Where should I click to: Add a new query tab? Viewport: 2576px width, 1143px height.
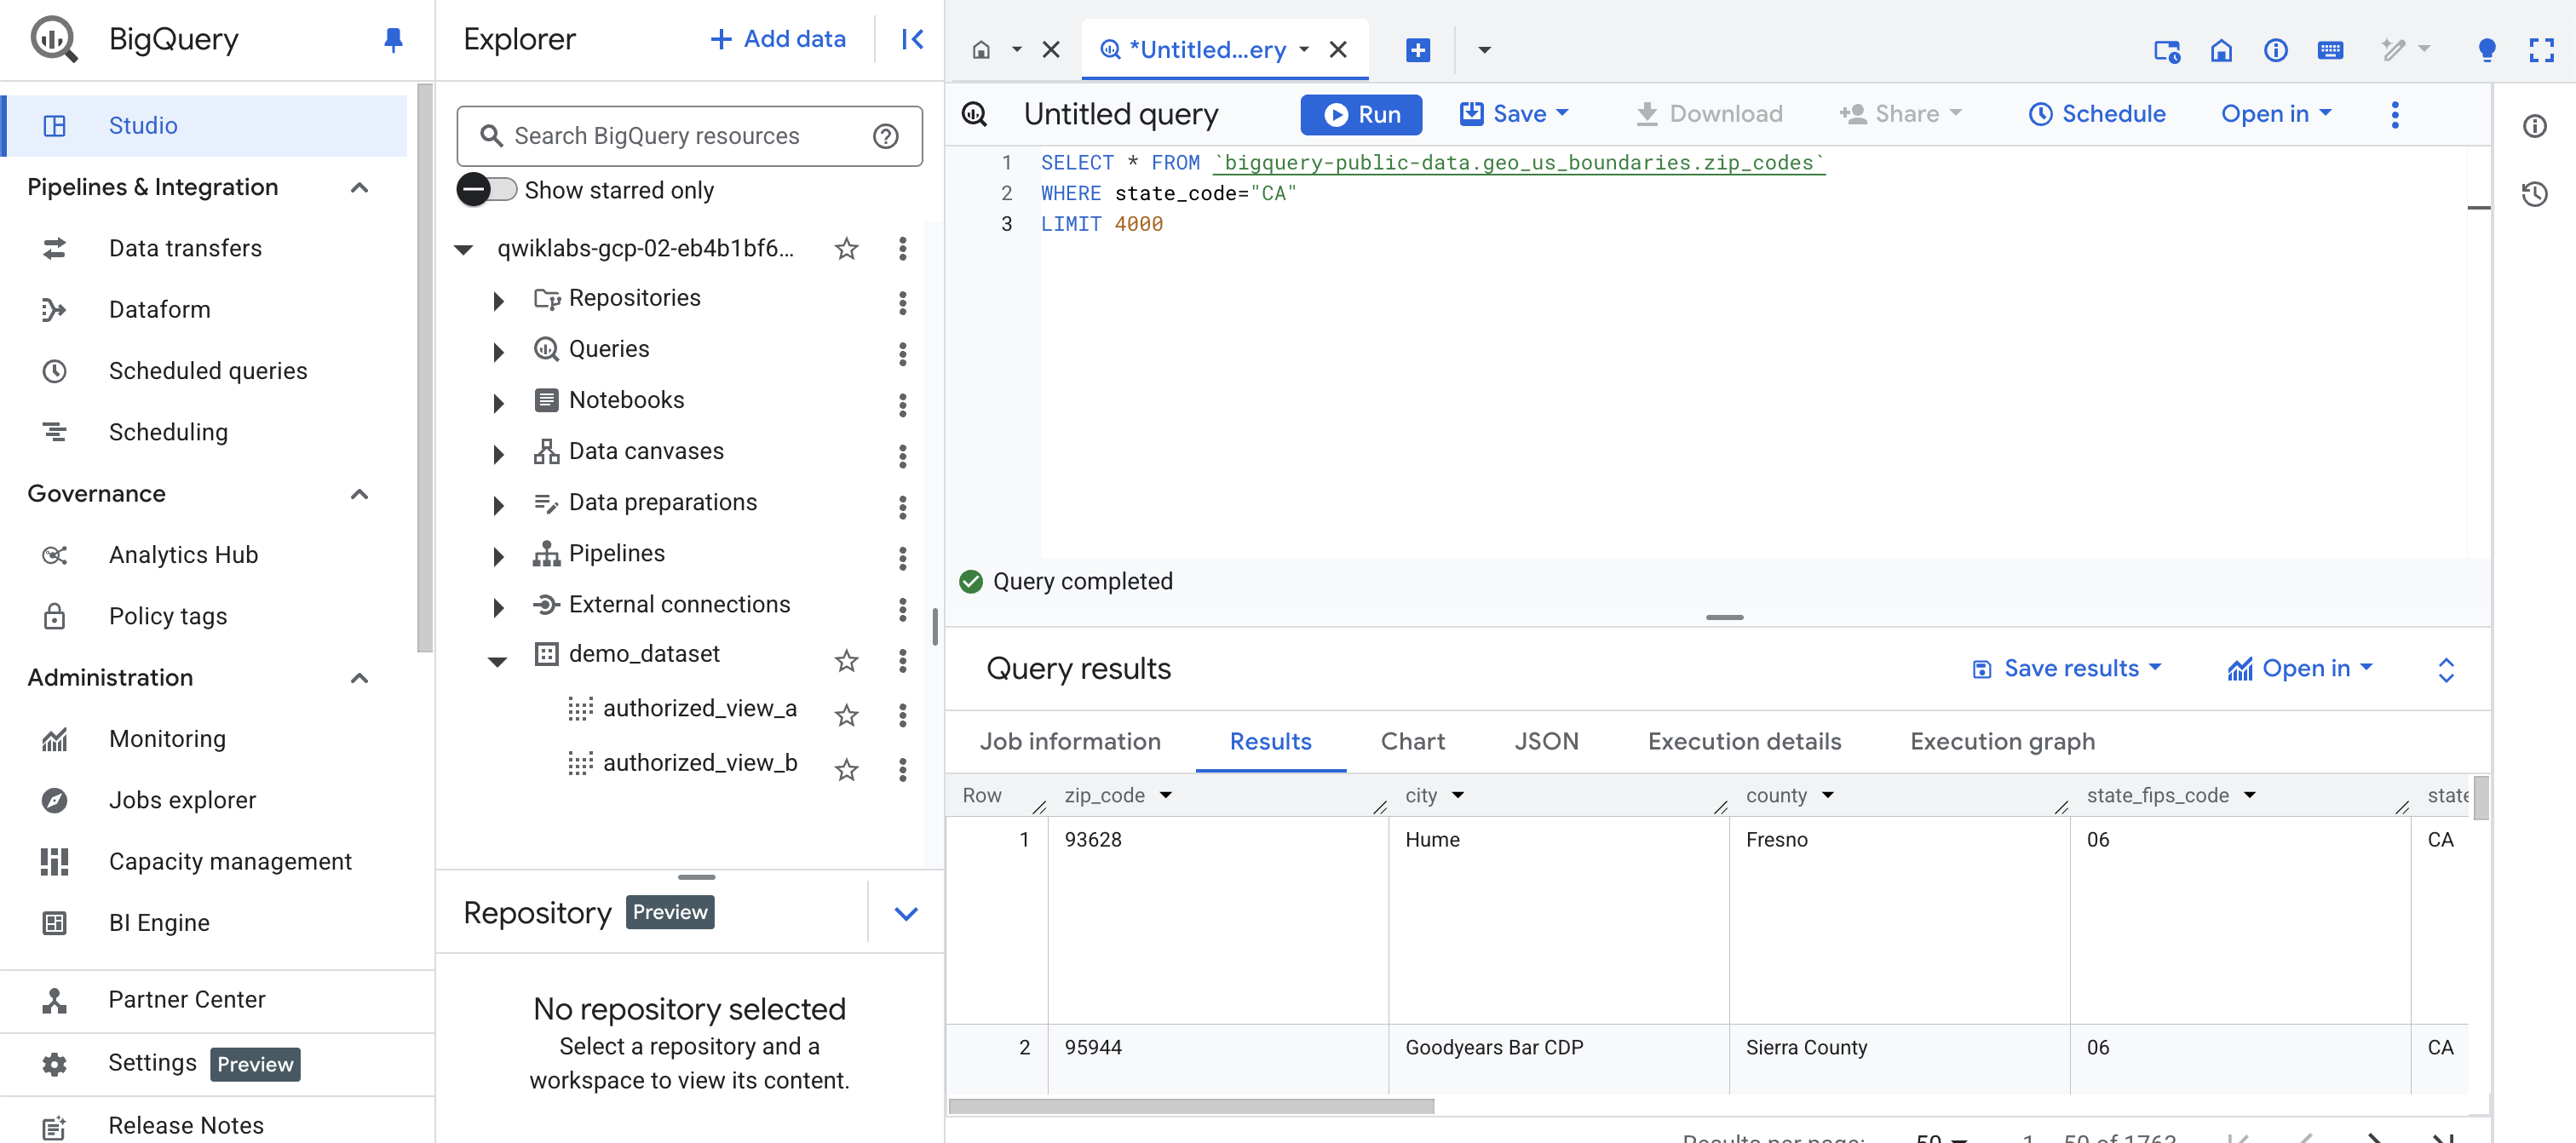(1417, 49)
